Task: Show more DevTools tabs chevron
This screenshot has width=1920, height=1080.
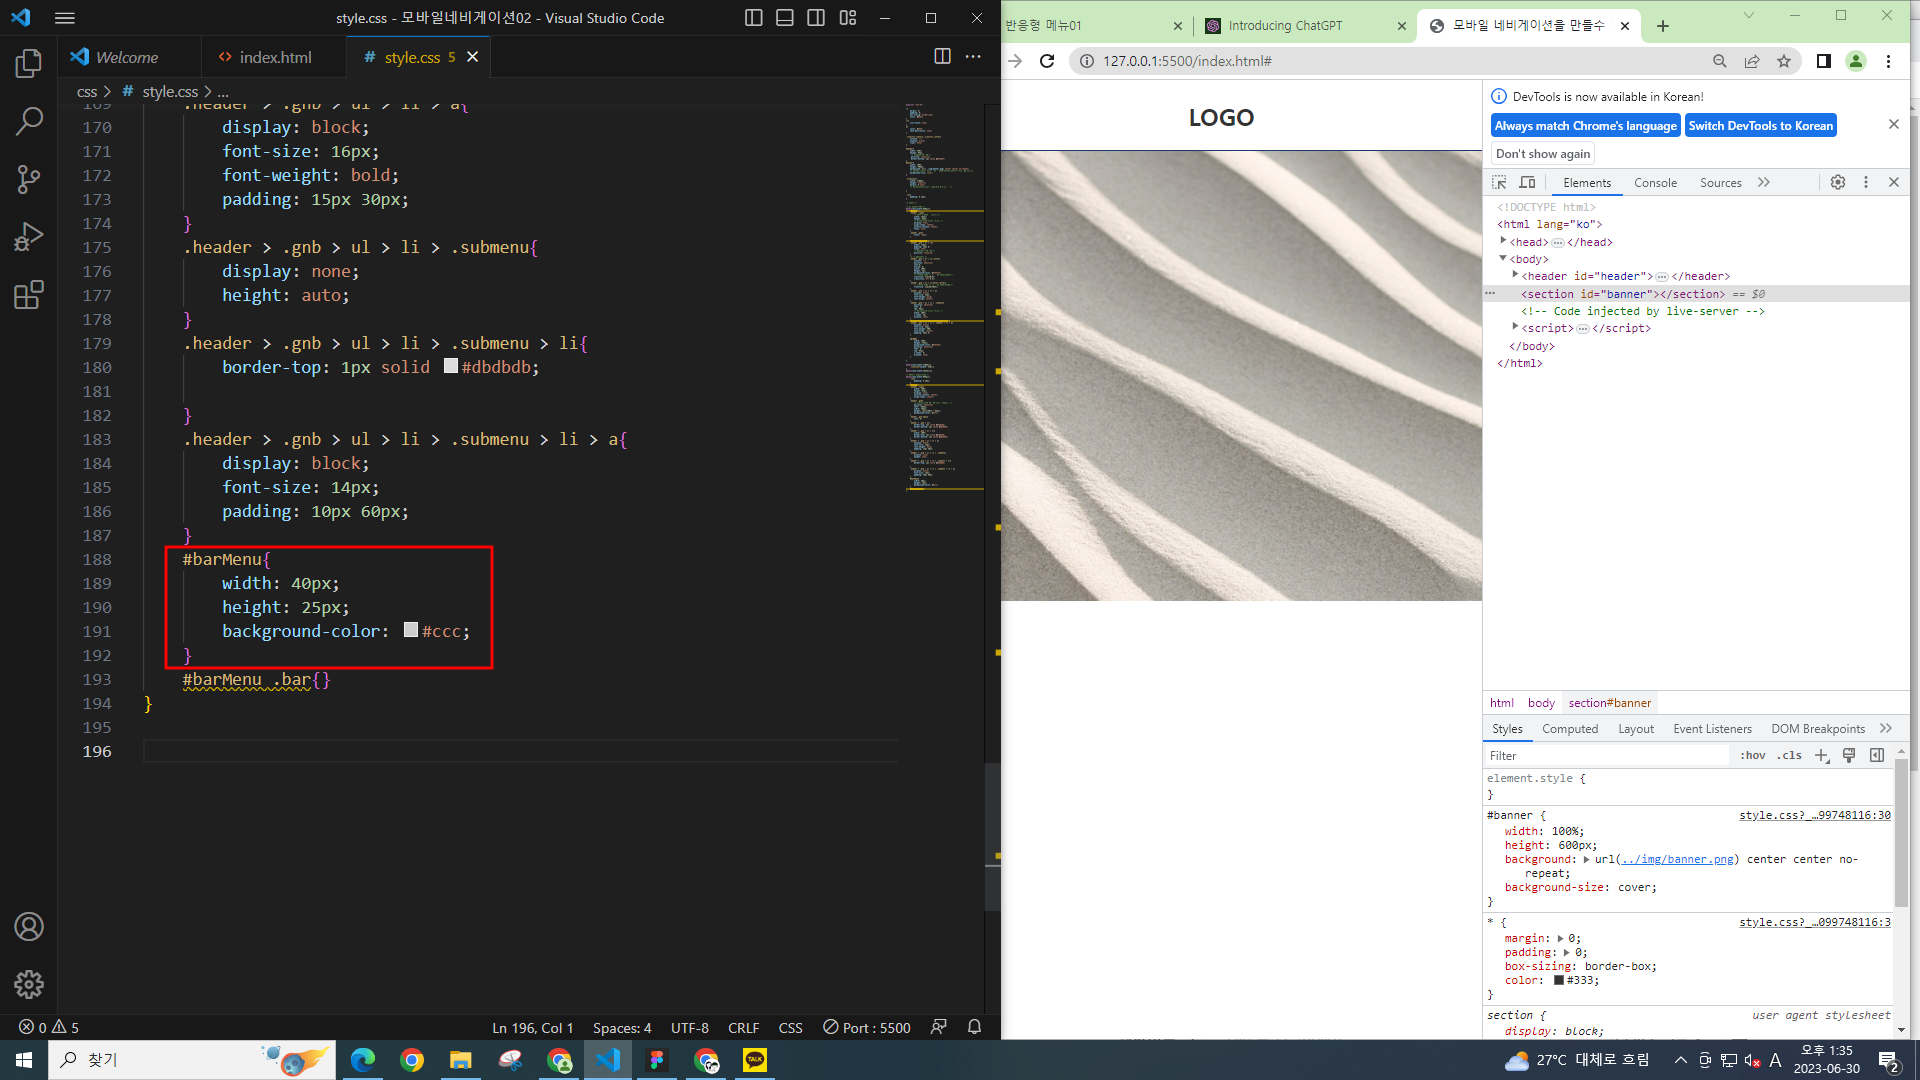Action: (1764, 183)
